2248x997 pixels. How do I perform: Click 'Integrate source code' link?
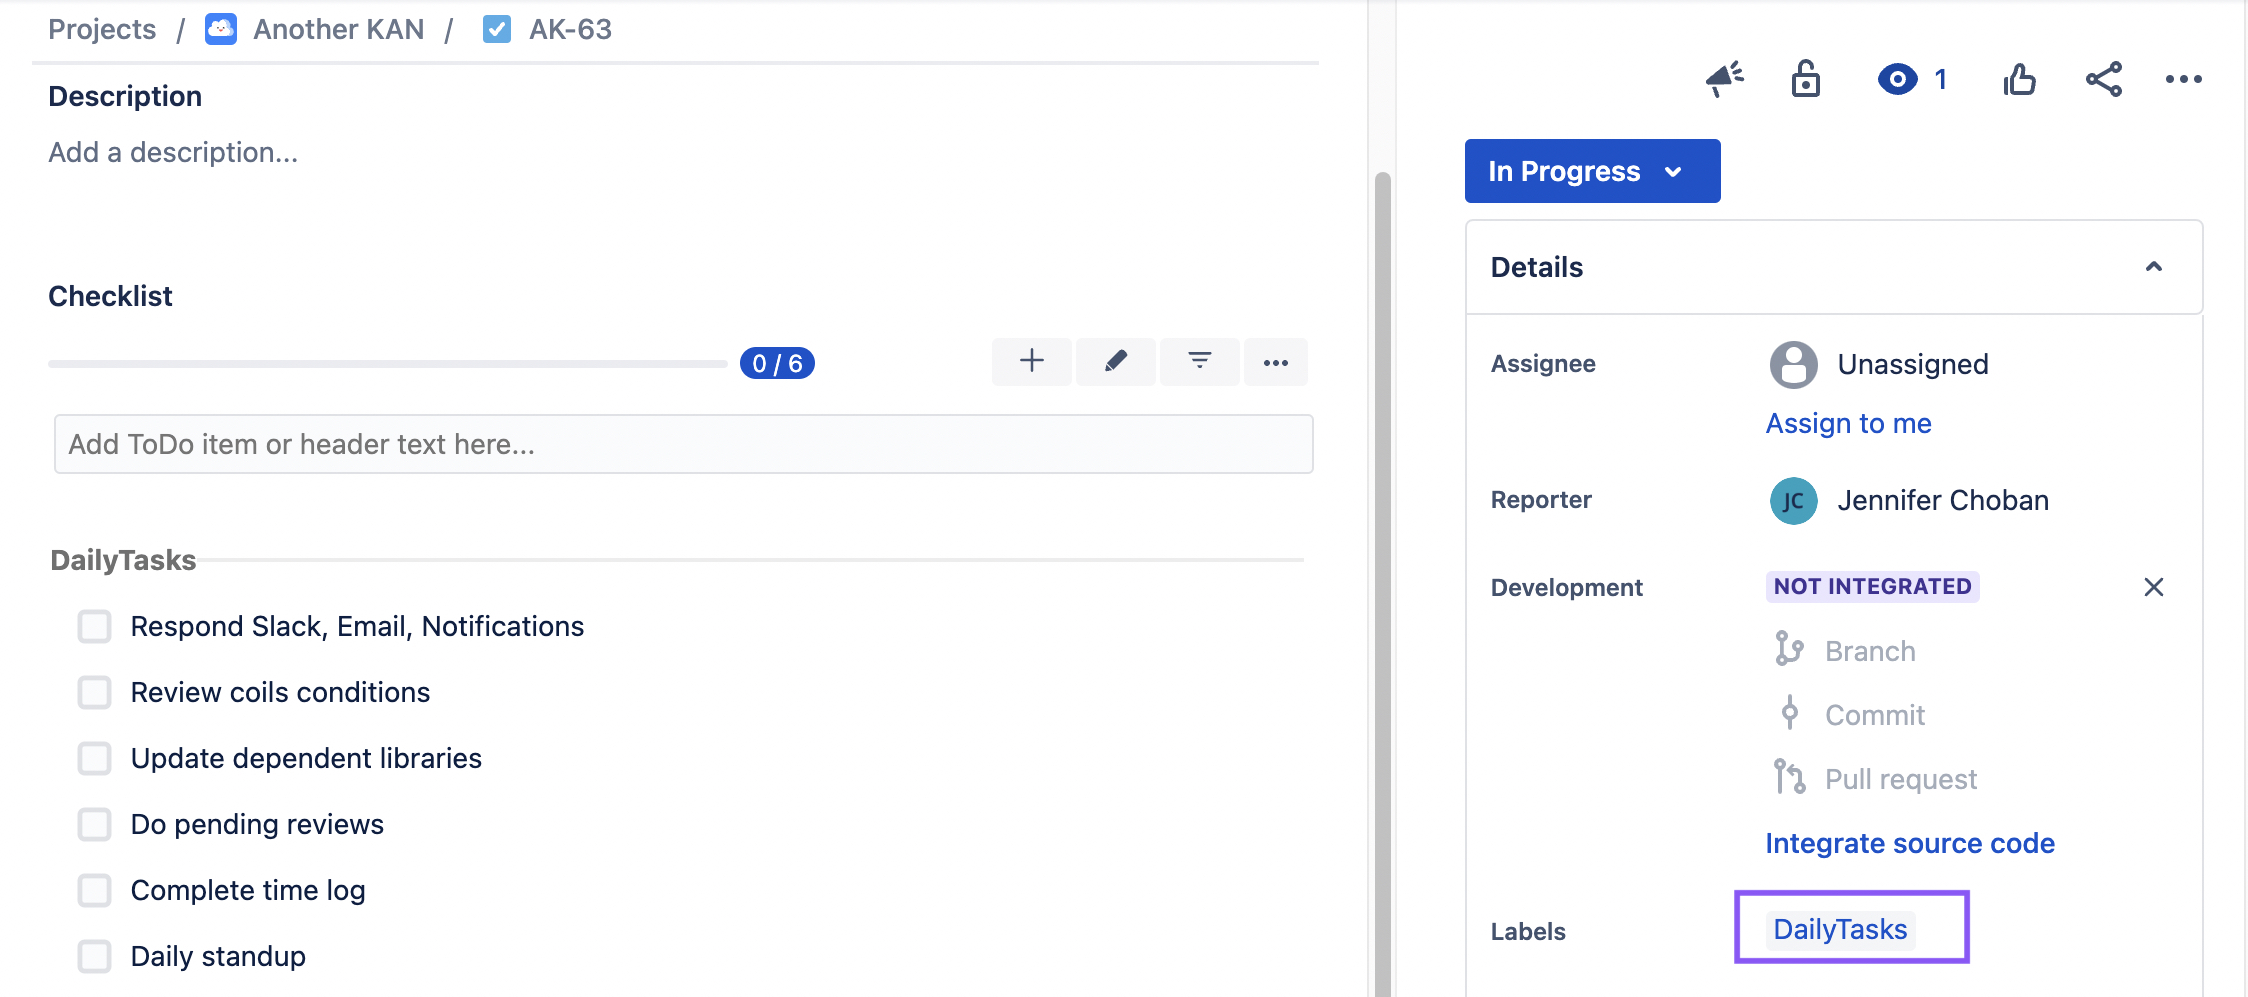click(x=1909, y=844)
